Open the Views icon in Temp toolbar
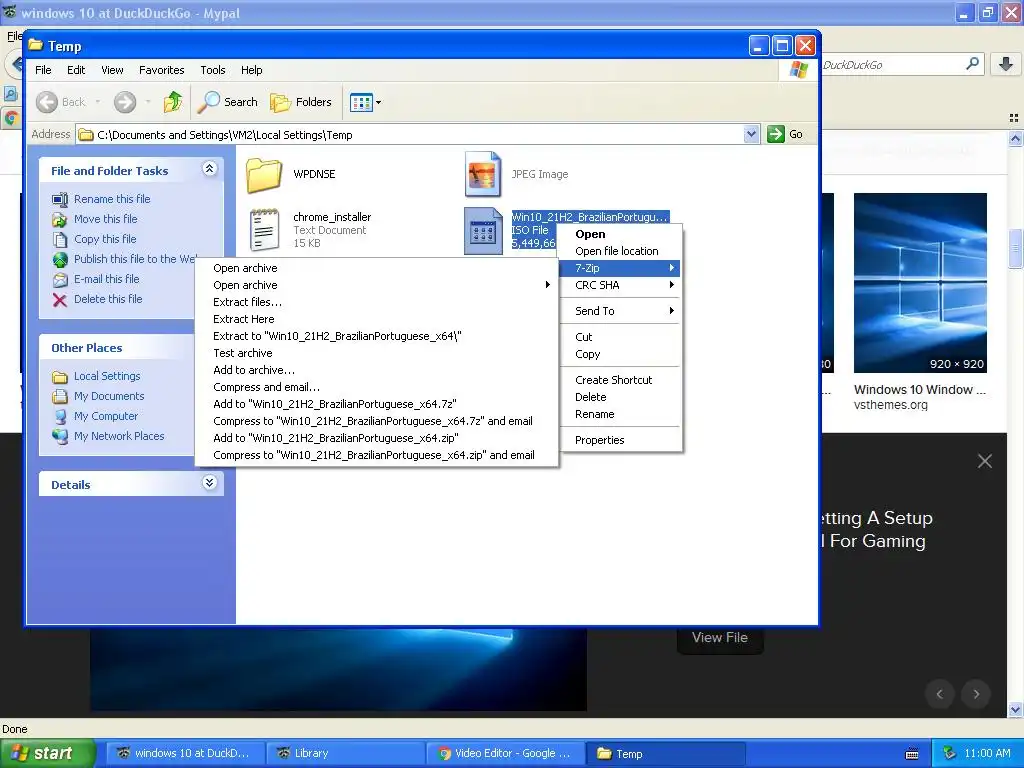Viewport: 1024px width, 768px height. click(x=360, y=103)
